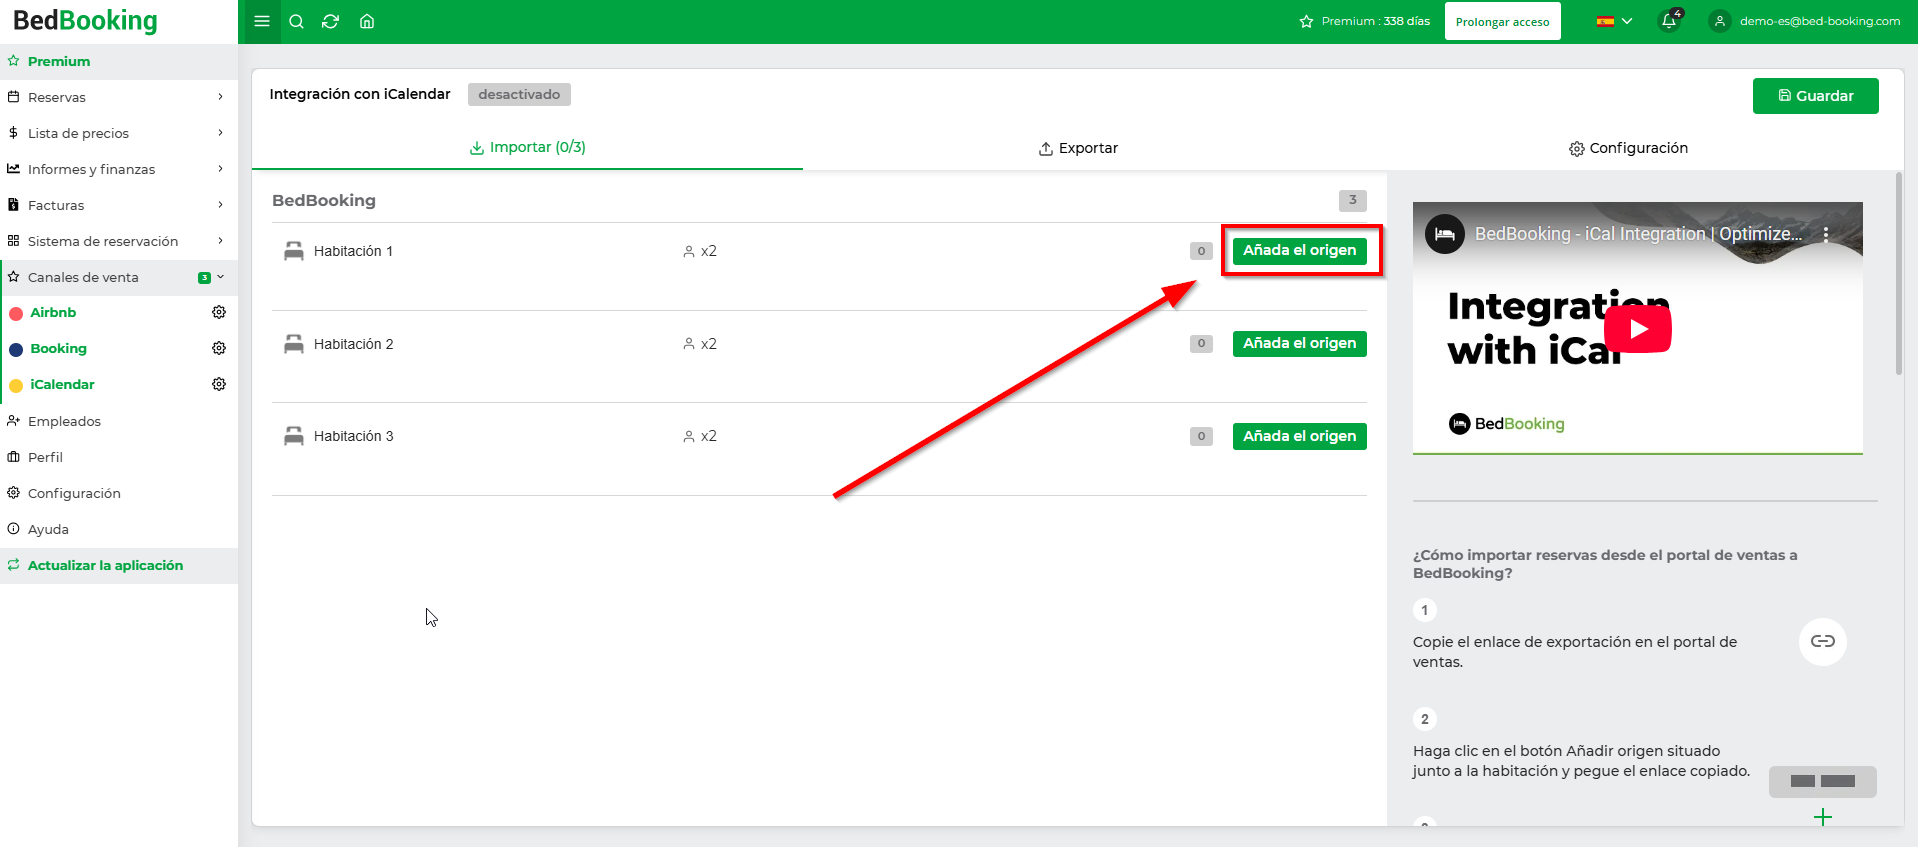Click the BedBooking group count badge 3

[1352, 200]
